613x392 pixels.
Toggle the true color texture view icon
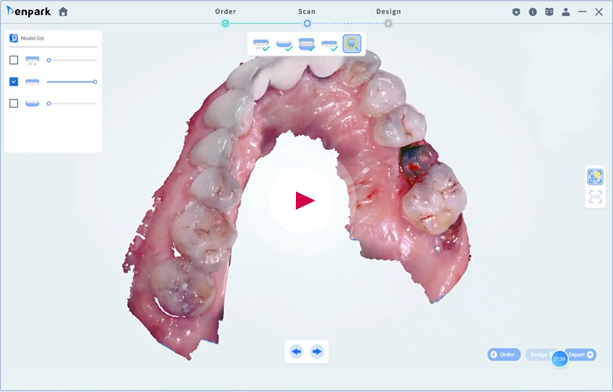click(x=595, y=177)
